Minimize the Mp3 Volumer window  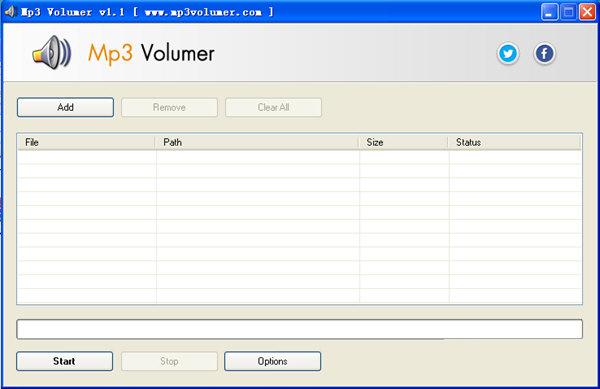[x=549, y=12]
